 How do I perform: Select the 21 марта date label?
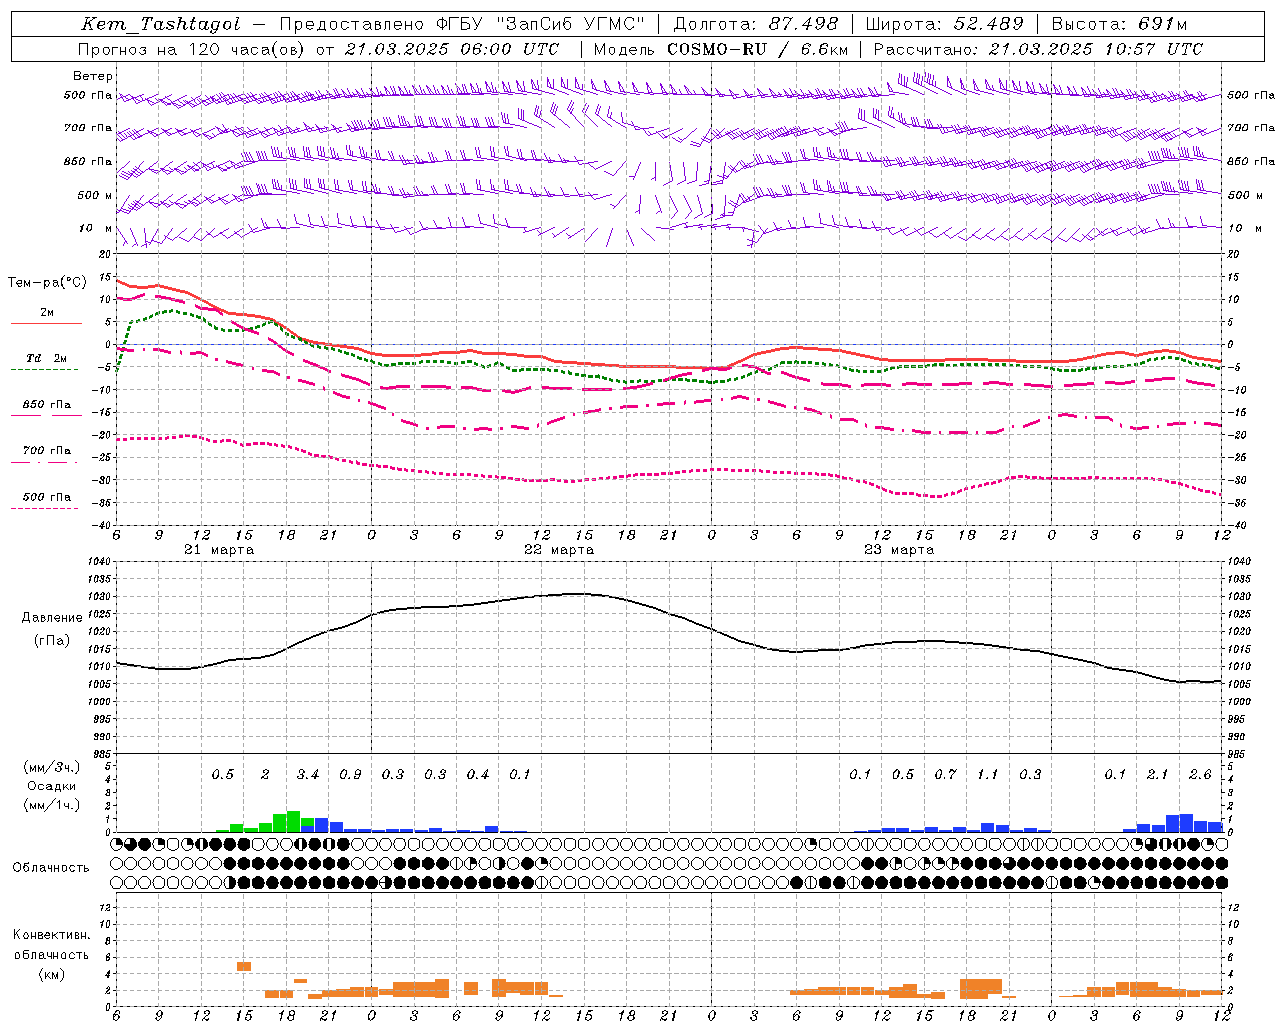[x=219, y=549]
